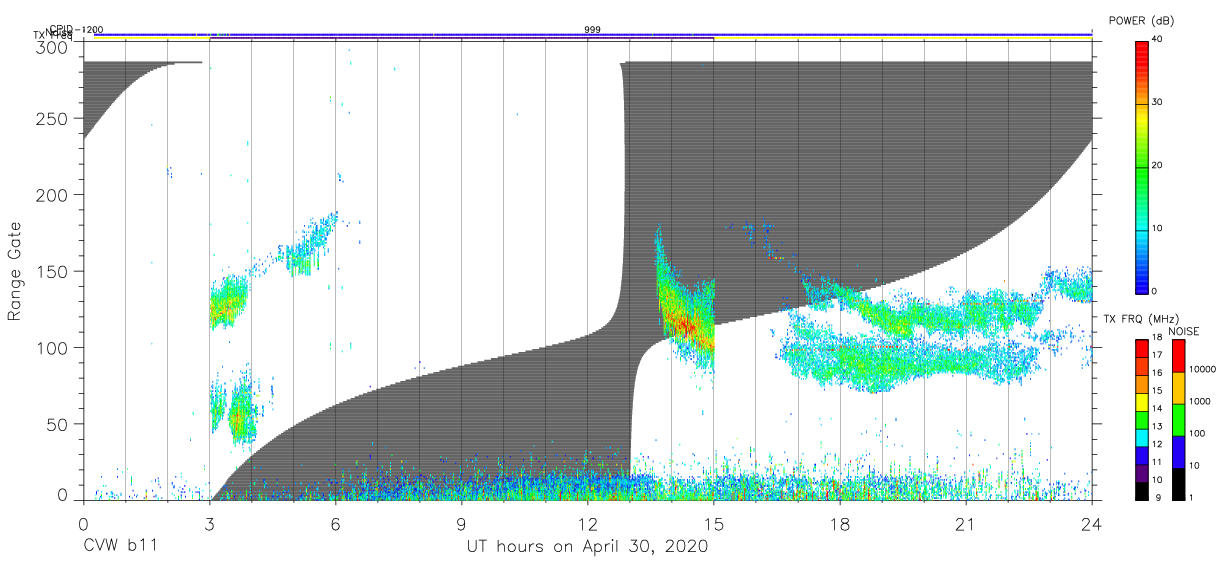Select the orange noise swatch between 1000 and 10000
The width and height of the screenshot is (1228, 567).
click(x=1177, y=388)
